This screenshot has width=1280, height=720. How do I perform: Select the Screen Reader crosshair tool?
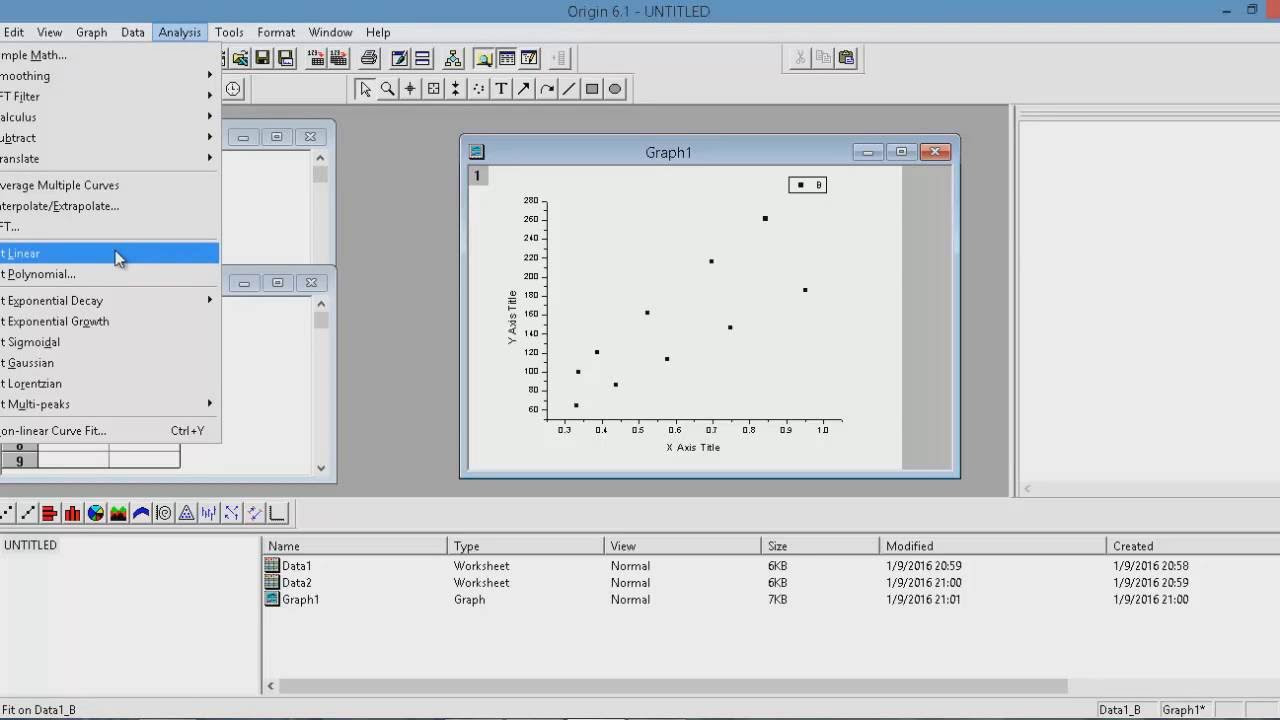(x=410, y=89)
